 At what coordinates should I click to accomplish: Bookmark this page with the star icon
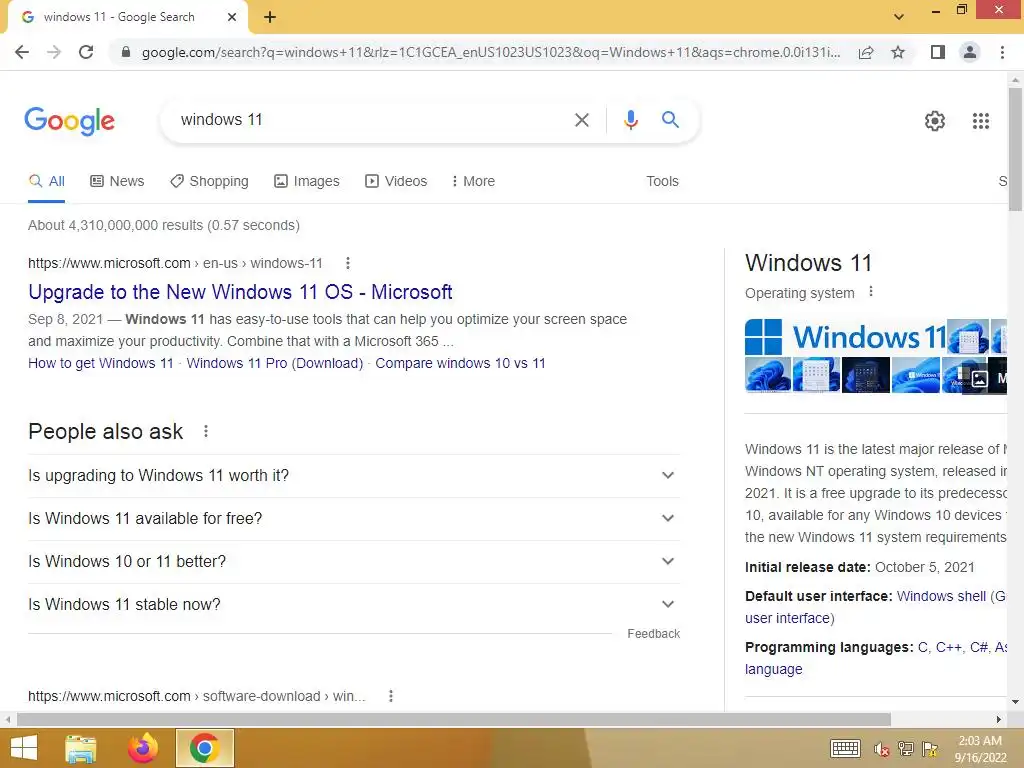[898, 52]
